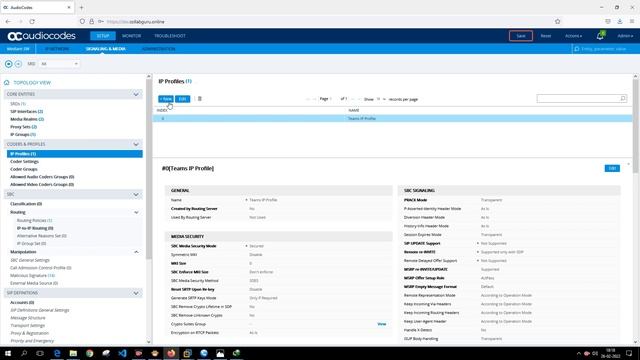Click the New button to add IP Profile

point(166,99)
